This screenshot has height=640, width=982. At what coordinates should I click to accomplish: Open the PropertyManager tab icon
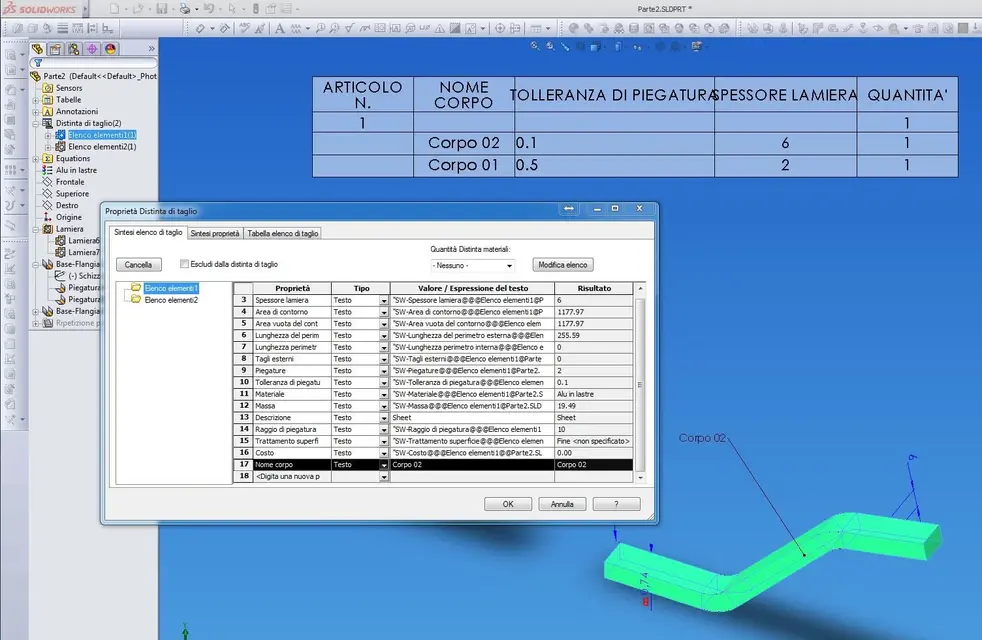56,48
